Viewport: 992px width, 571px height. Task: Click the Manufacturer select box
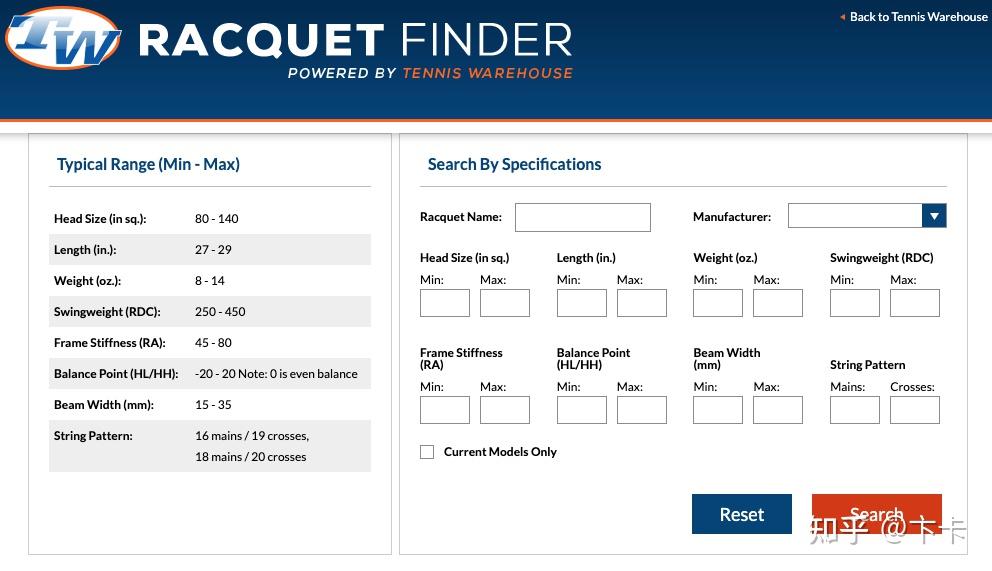(x=855, y=216)
